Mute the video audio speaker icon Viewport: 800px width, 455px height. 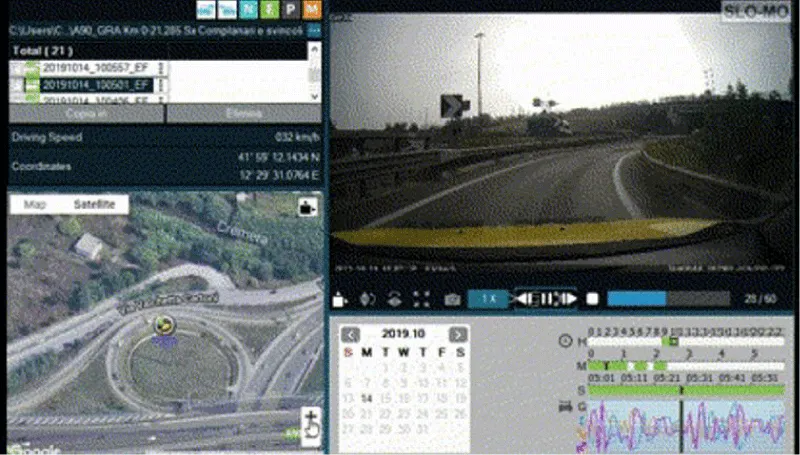pyautogui.click(x=367, y=299)
